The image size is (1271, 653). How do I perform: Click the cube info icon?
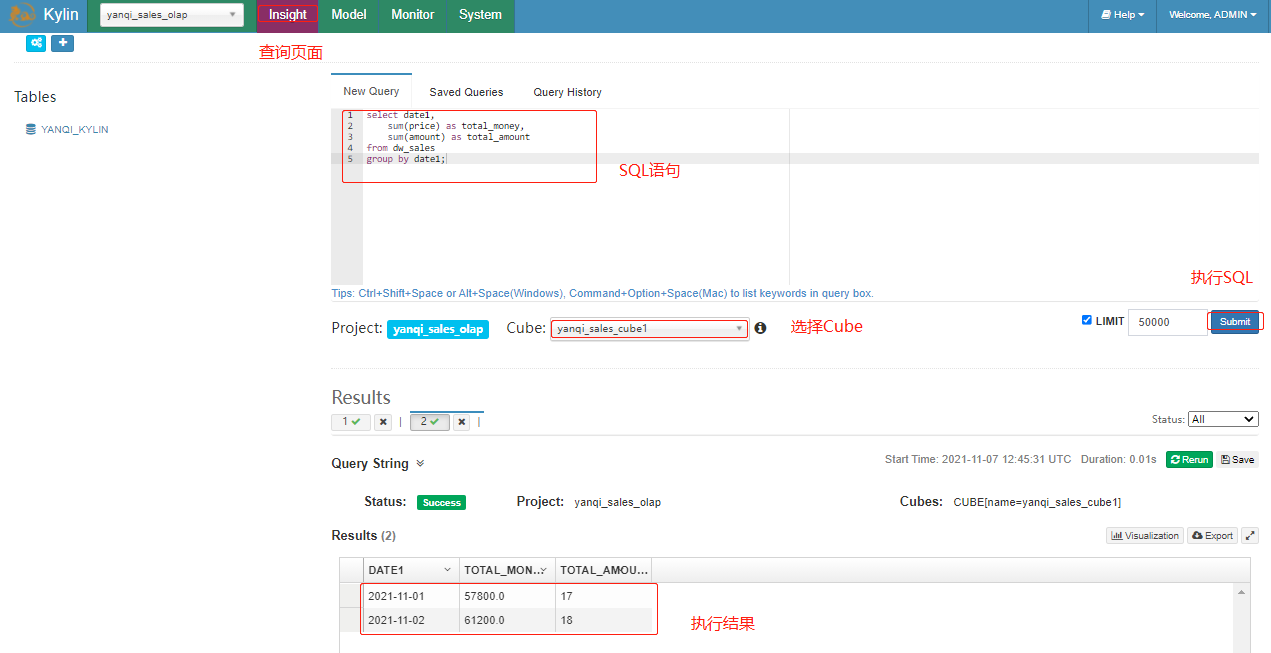coord(760,328)
